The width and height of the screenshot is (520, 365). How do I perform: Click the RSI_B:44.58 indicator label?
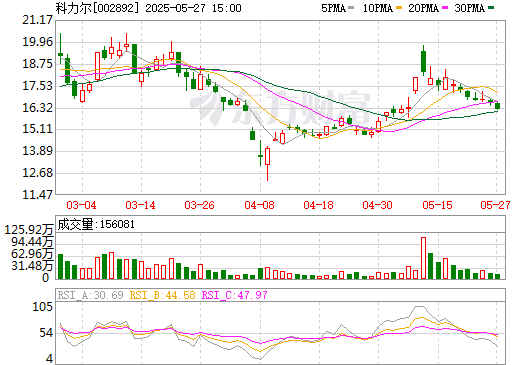tap(162, 295)
